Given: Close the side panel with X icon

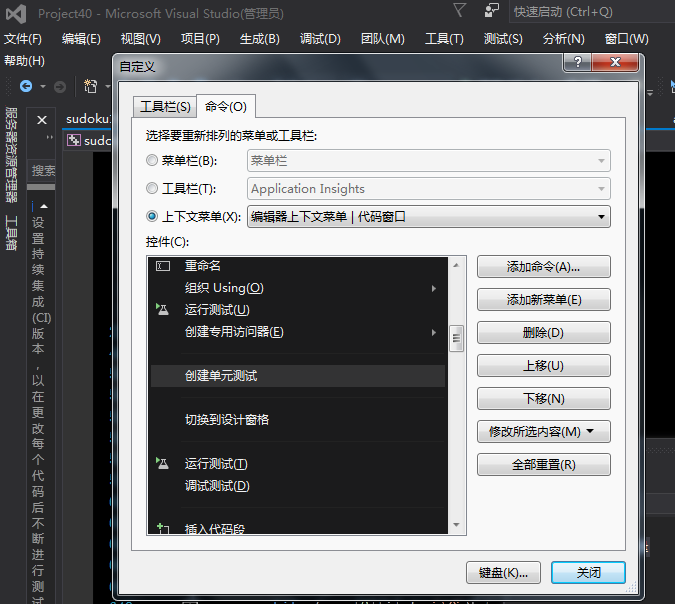Looking at the screenshot, I should tap(42, 120).
